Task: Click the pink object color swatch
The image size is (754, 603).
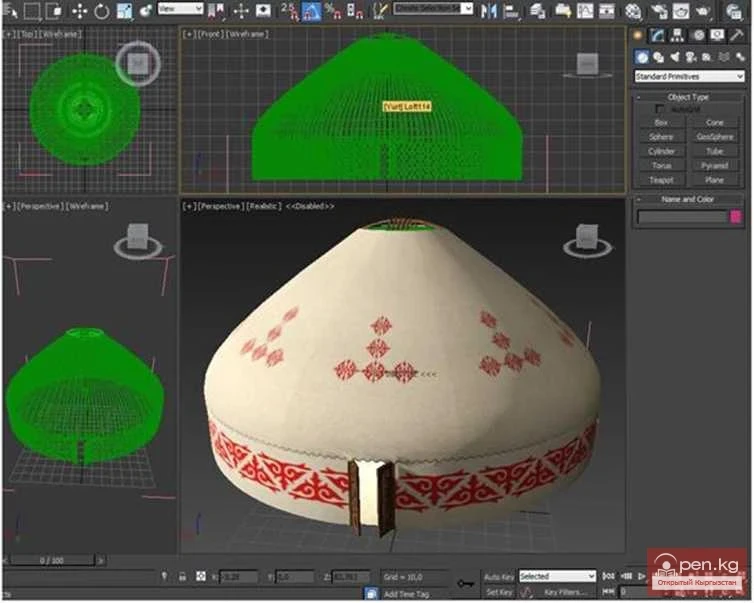Action: (736, 216)
